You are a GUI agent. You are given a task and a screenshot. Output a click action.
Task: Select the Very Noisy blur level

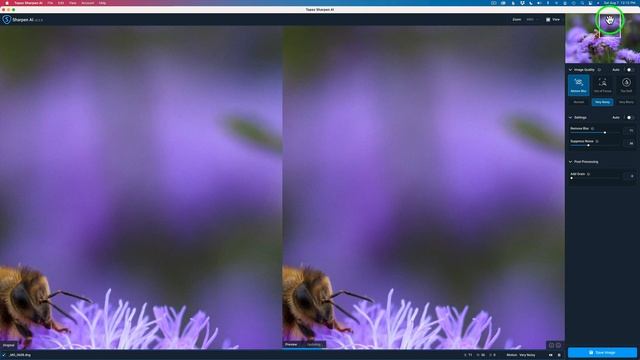coord(602,102)
